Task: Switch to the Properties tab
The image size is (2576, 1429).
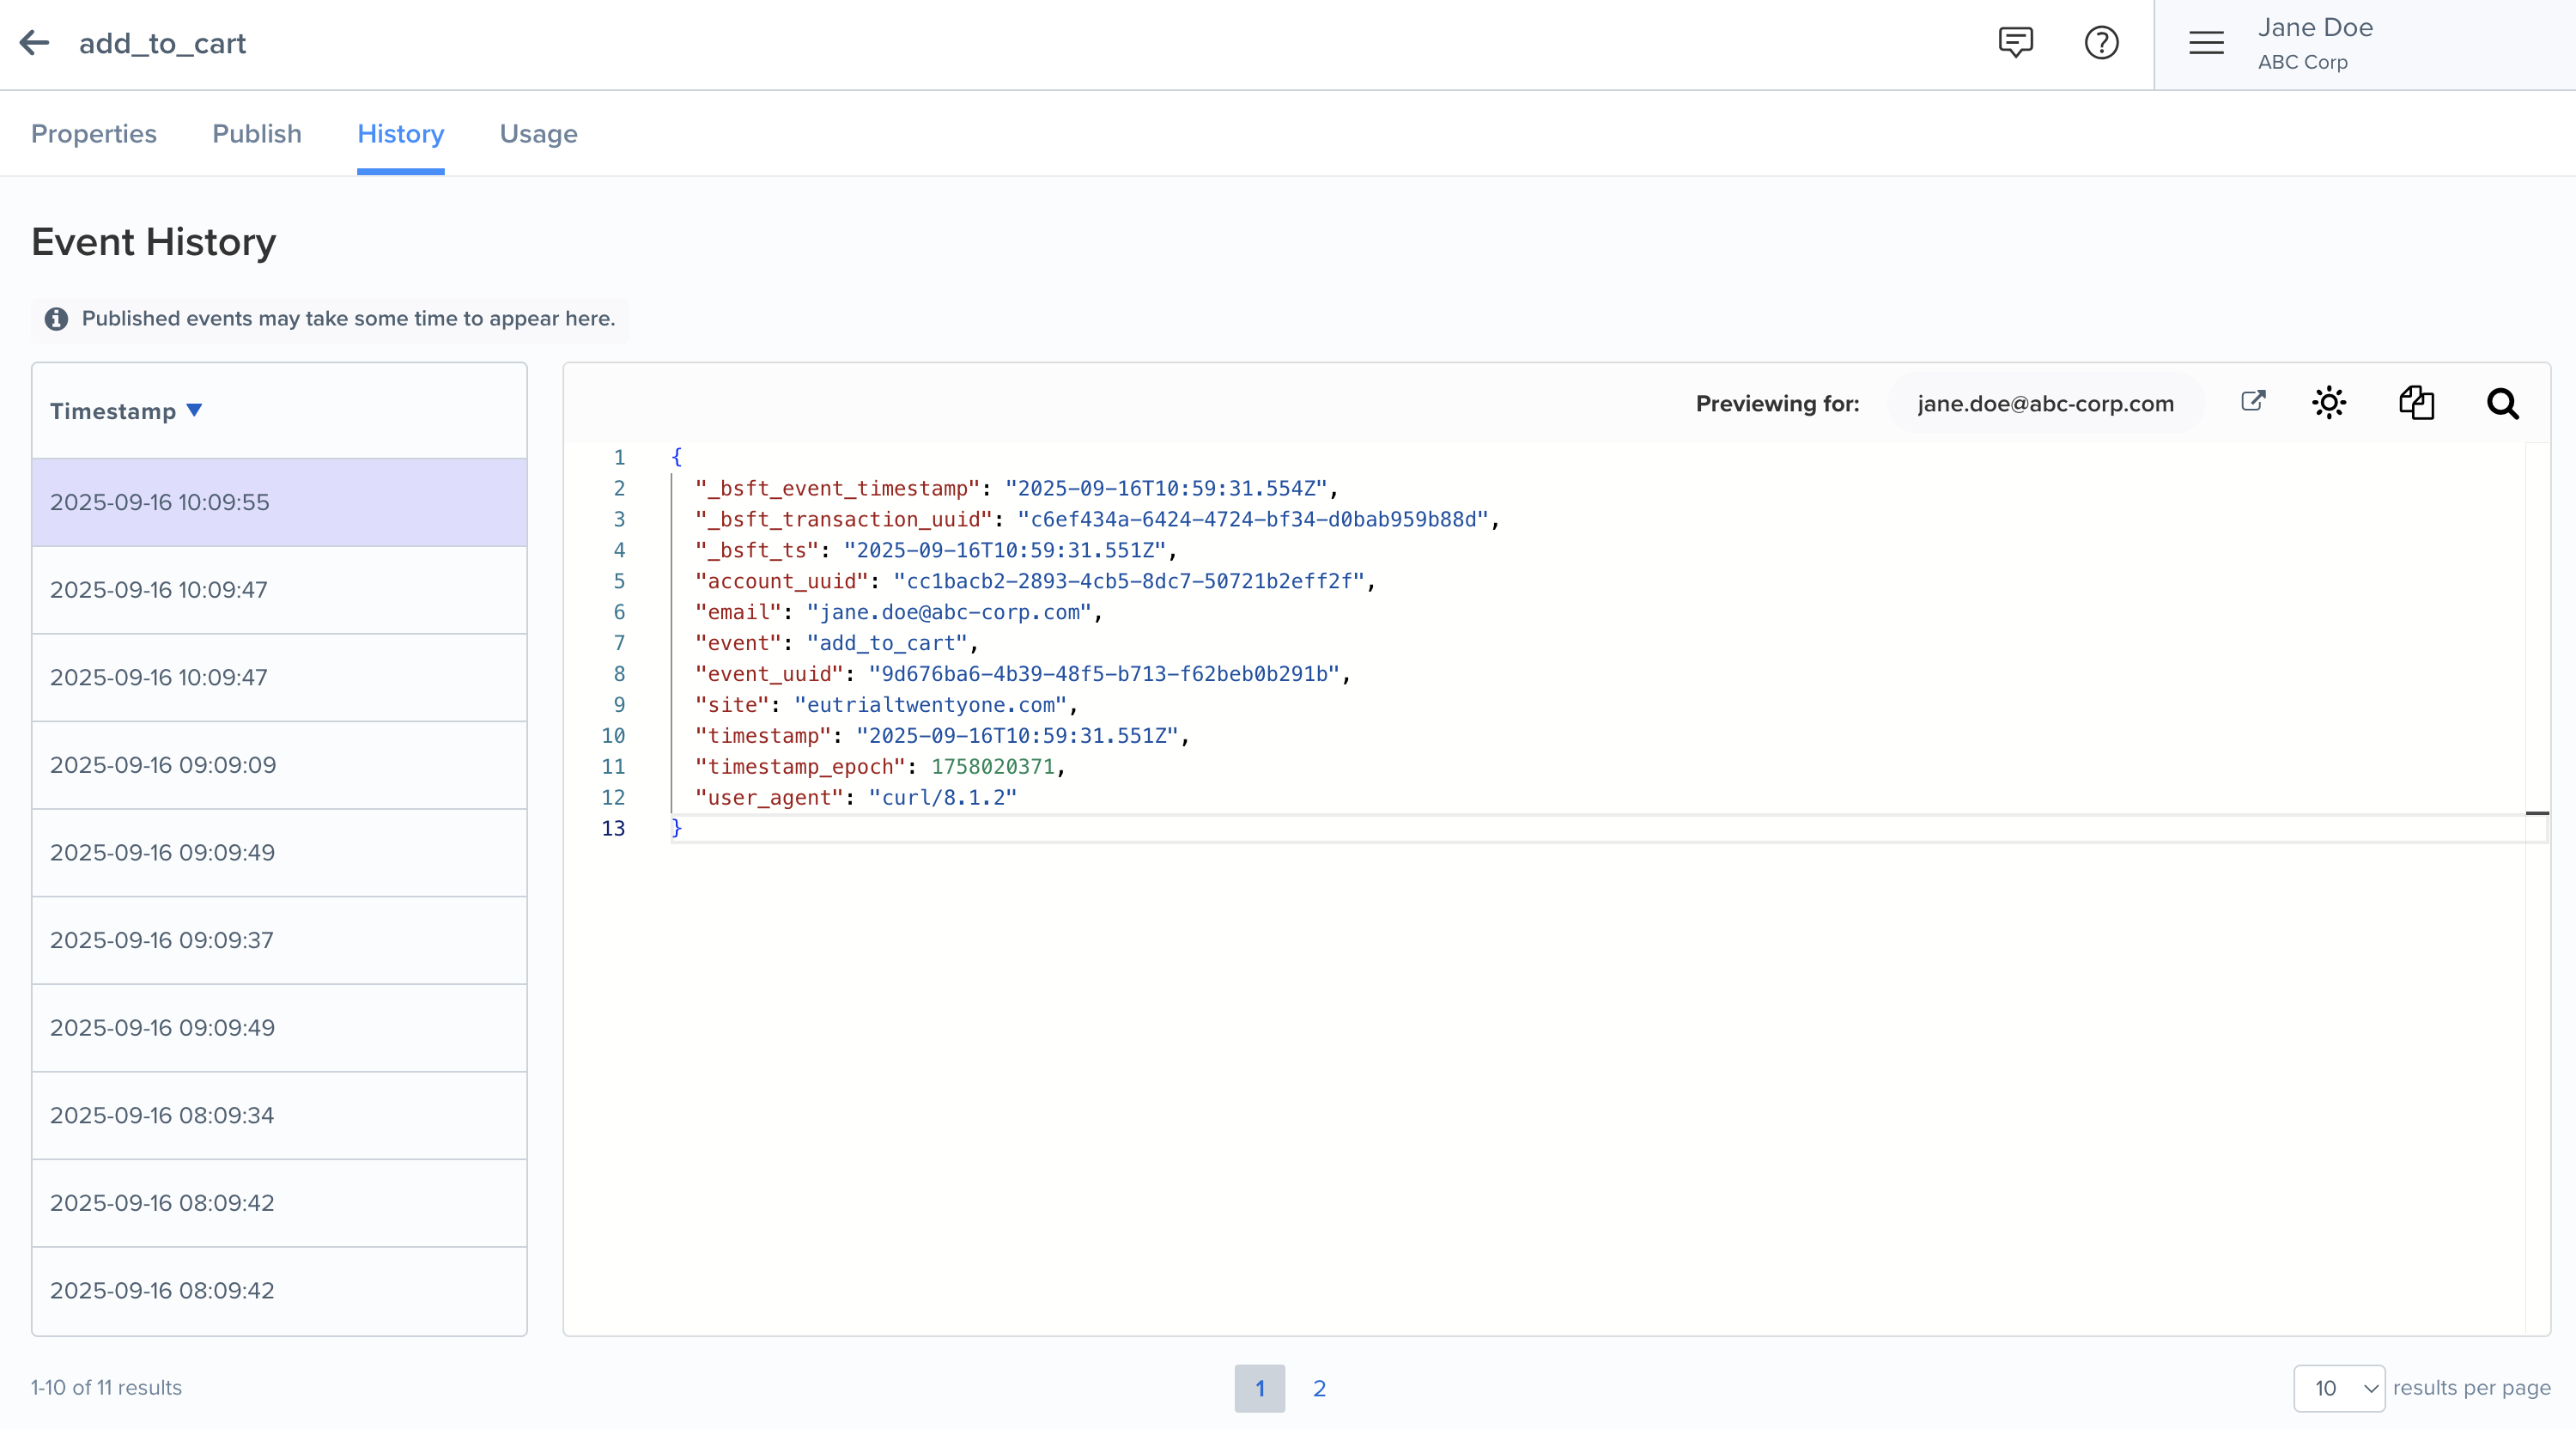Action: click(x=94, y=134)
